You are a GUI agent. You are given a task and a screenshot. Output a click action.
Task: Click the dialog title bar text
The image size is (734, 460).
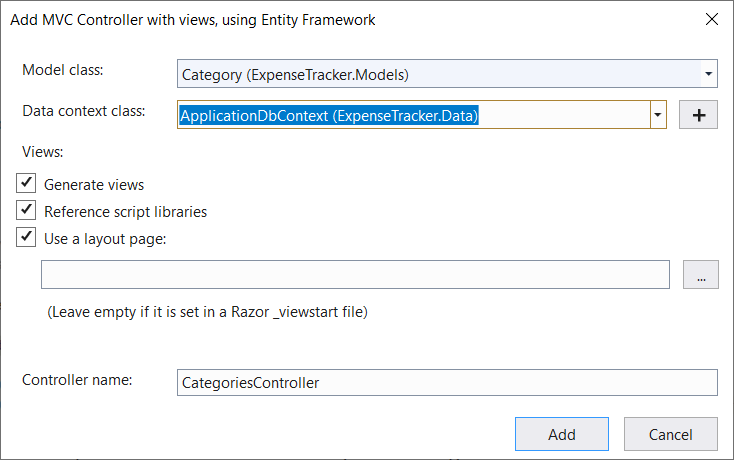[x=193, y=19]
